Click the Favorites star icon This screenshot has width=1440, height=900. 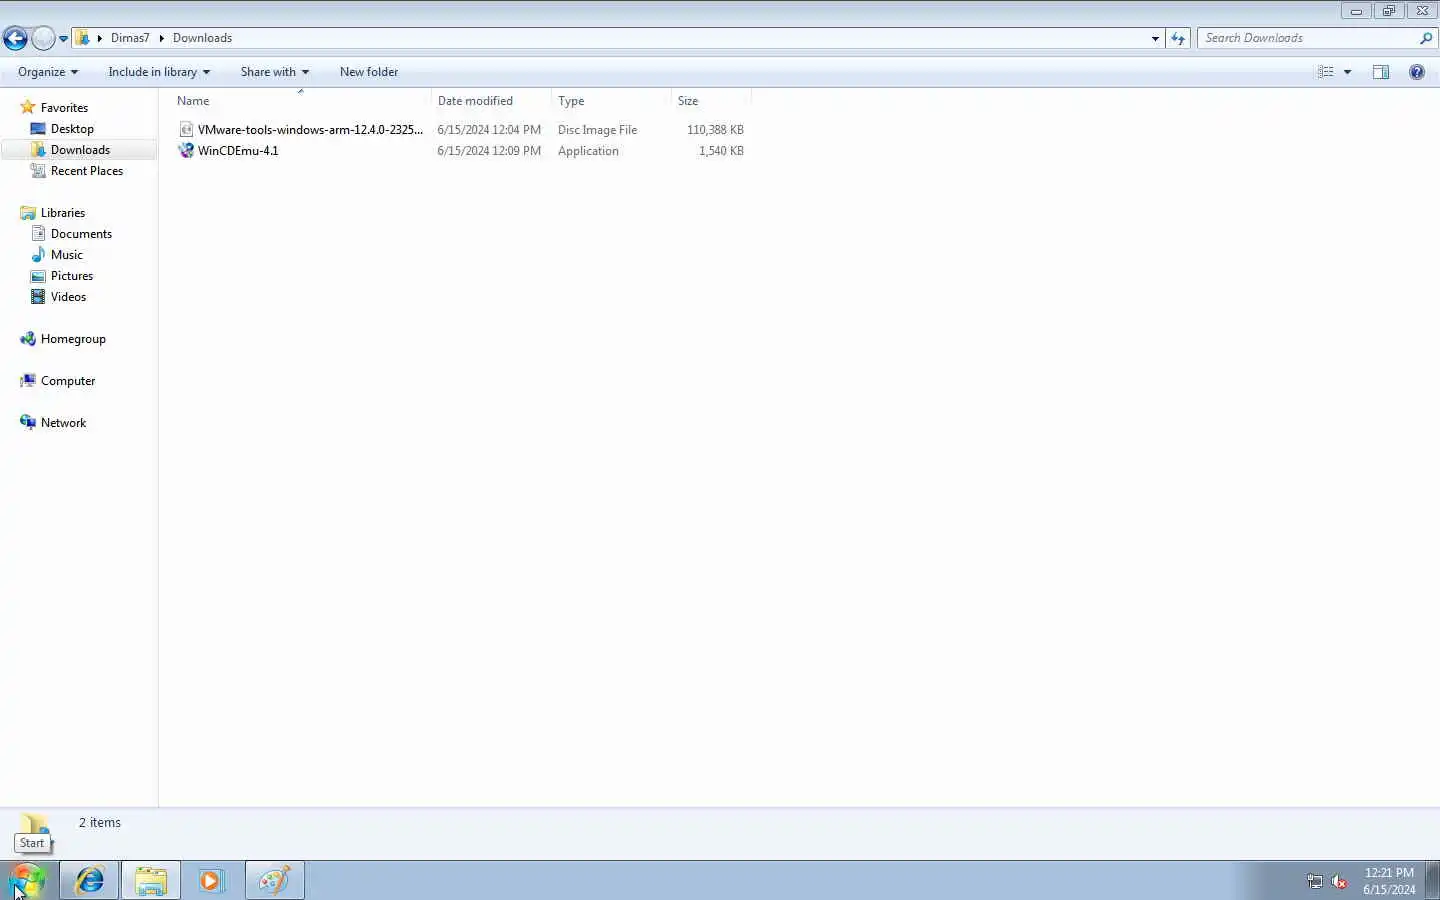pyautogui.click(x=28, y=107)
